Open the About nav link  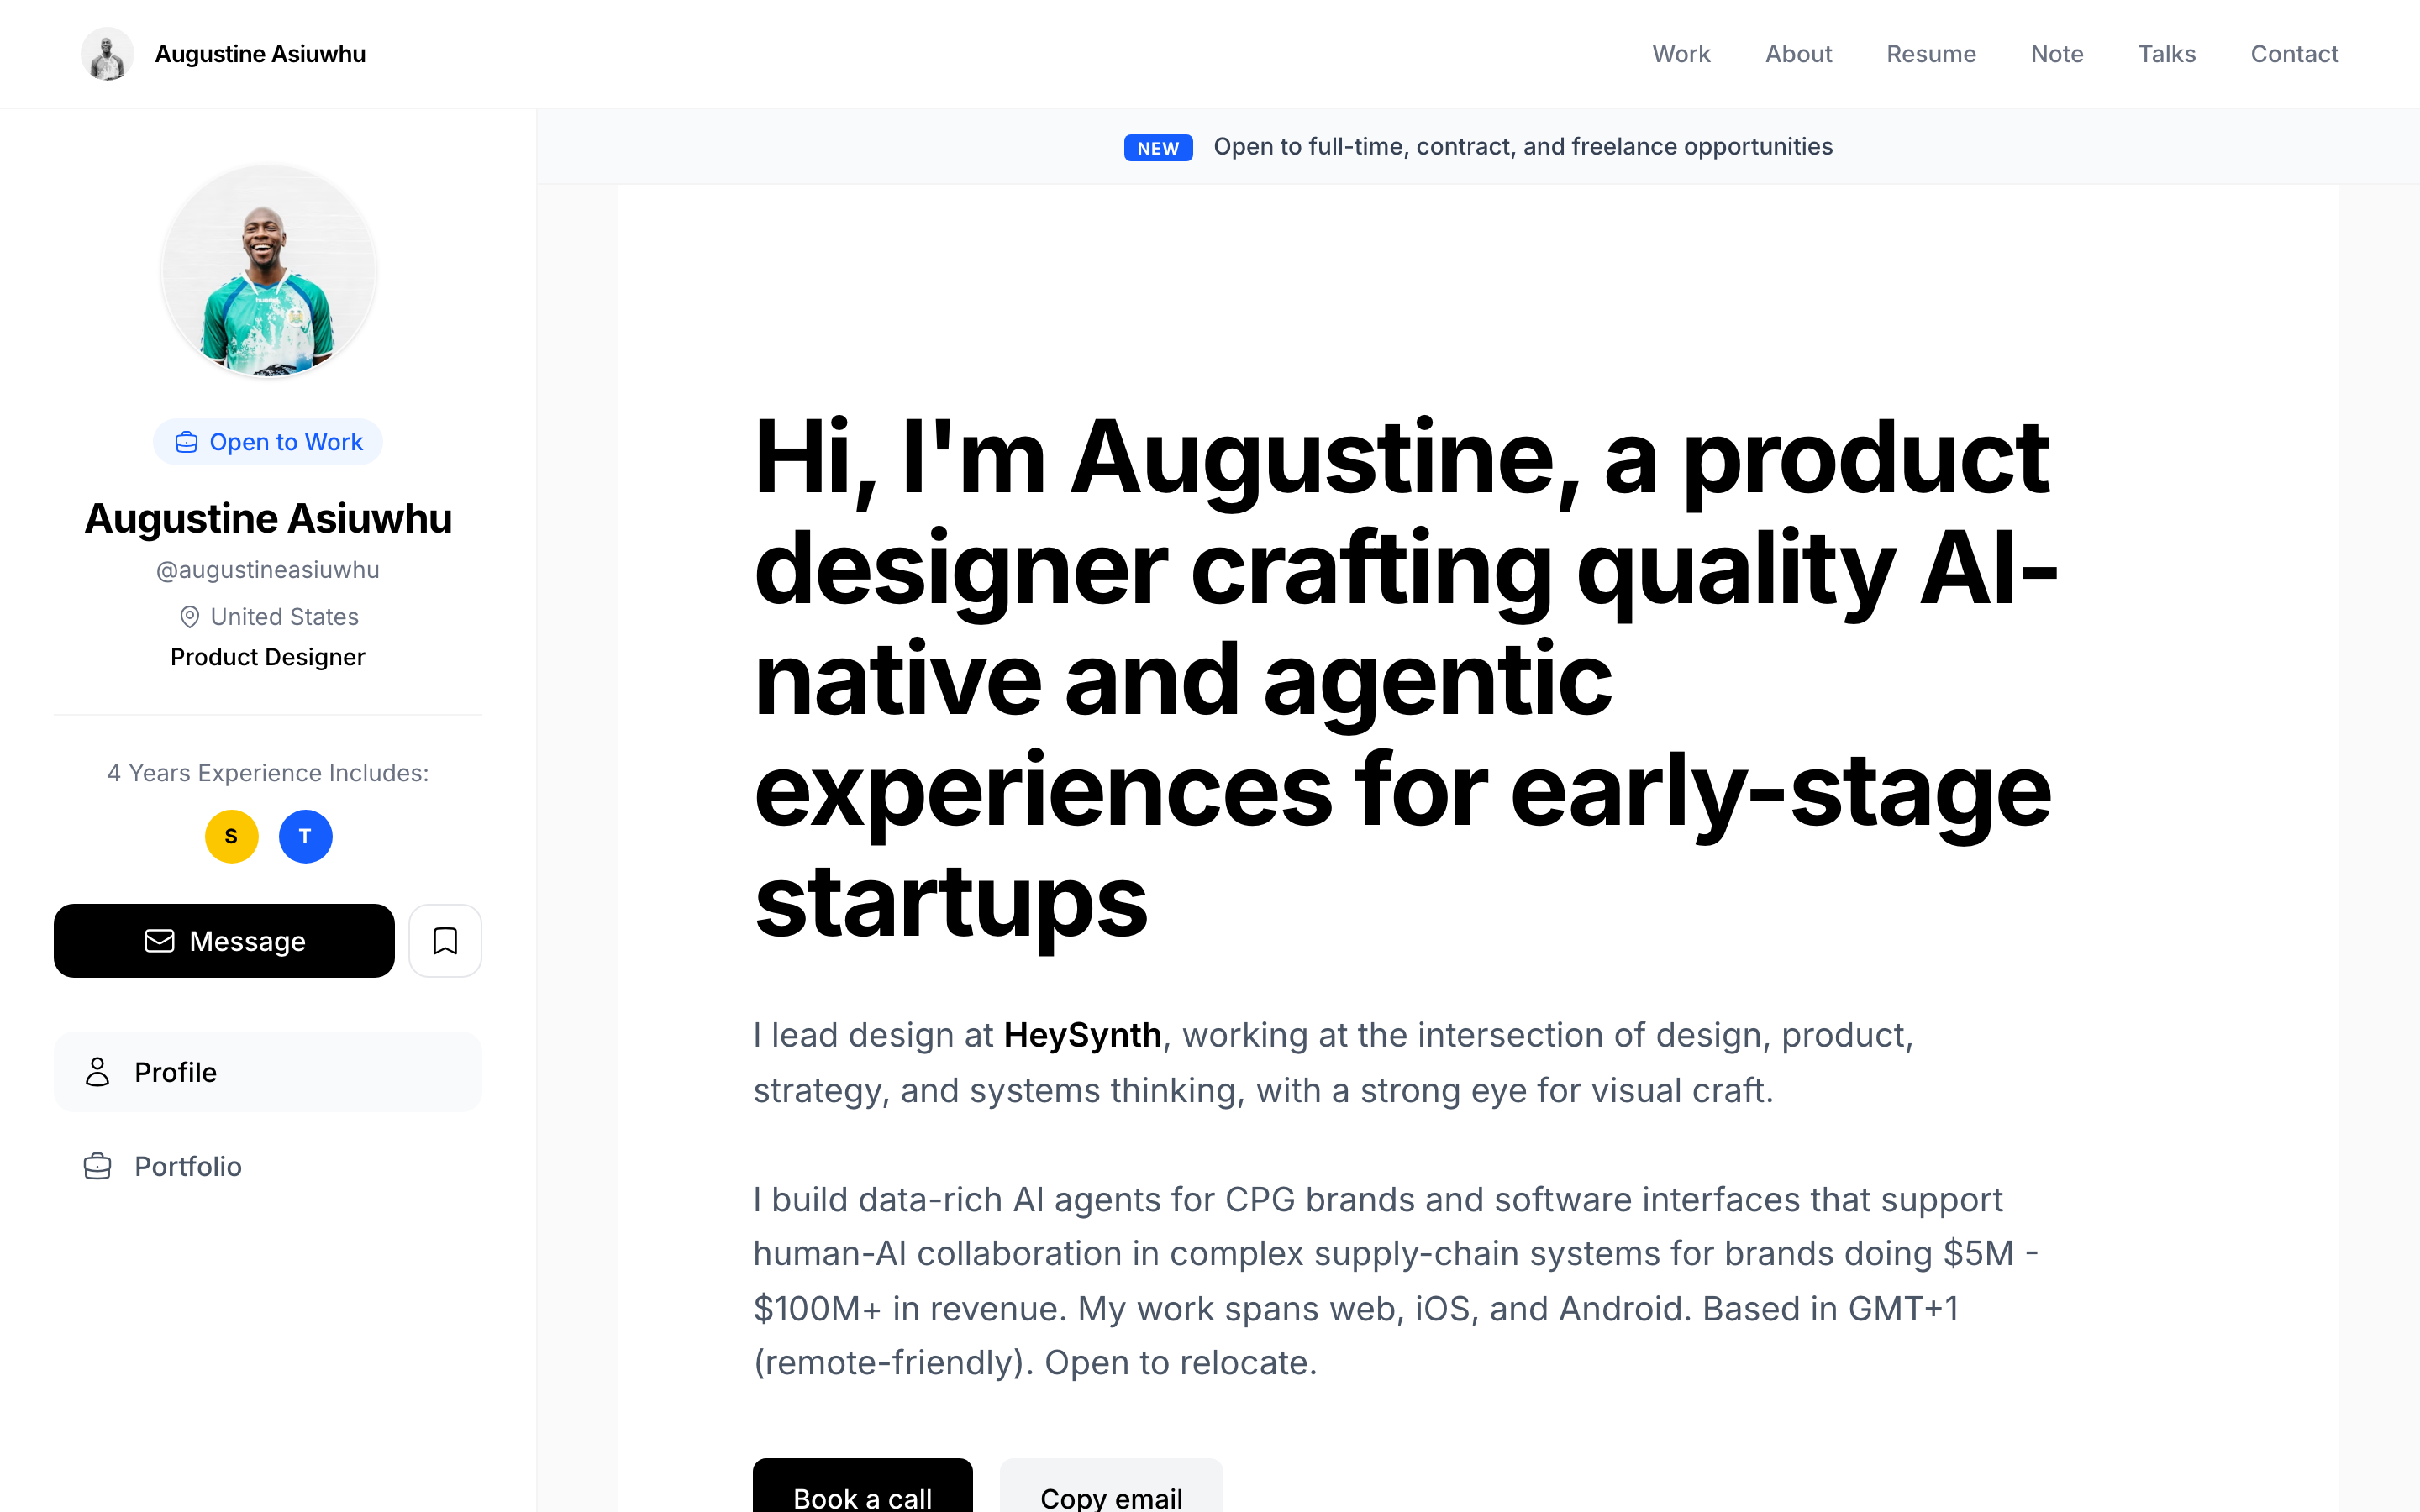coord(1798,54)
